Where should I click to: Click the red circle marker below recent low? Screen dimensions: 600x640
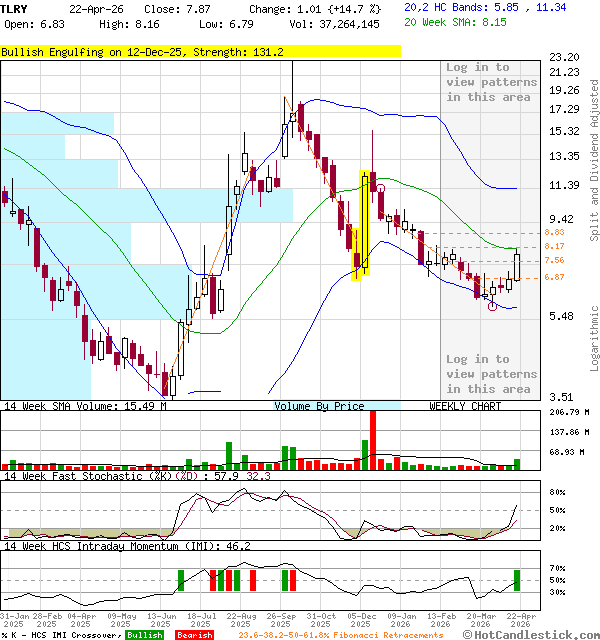point(491,306)
